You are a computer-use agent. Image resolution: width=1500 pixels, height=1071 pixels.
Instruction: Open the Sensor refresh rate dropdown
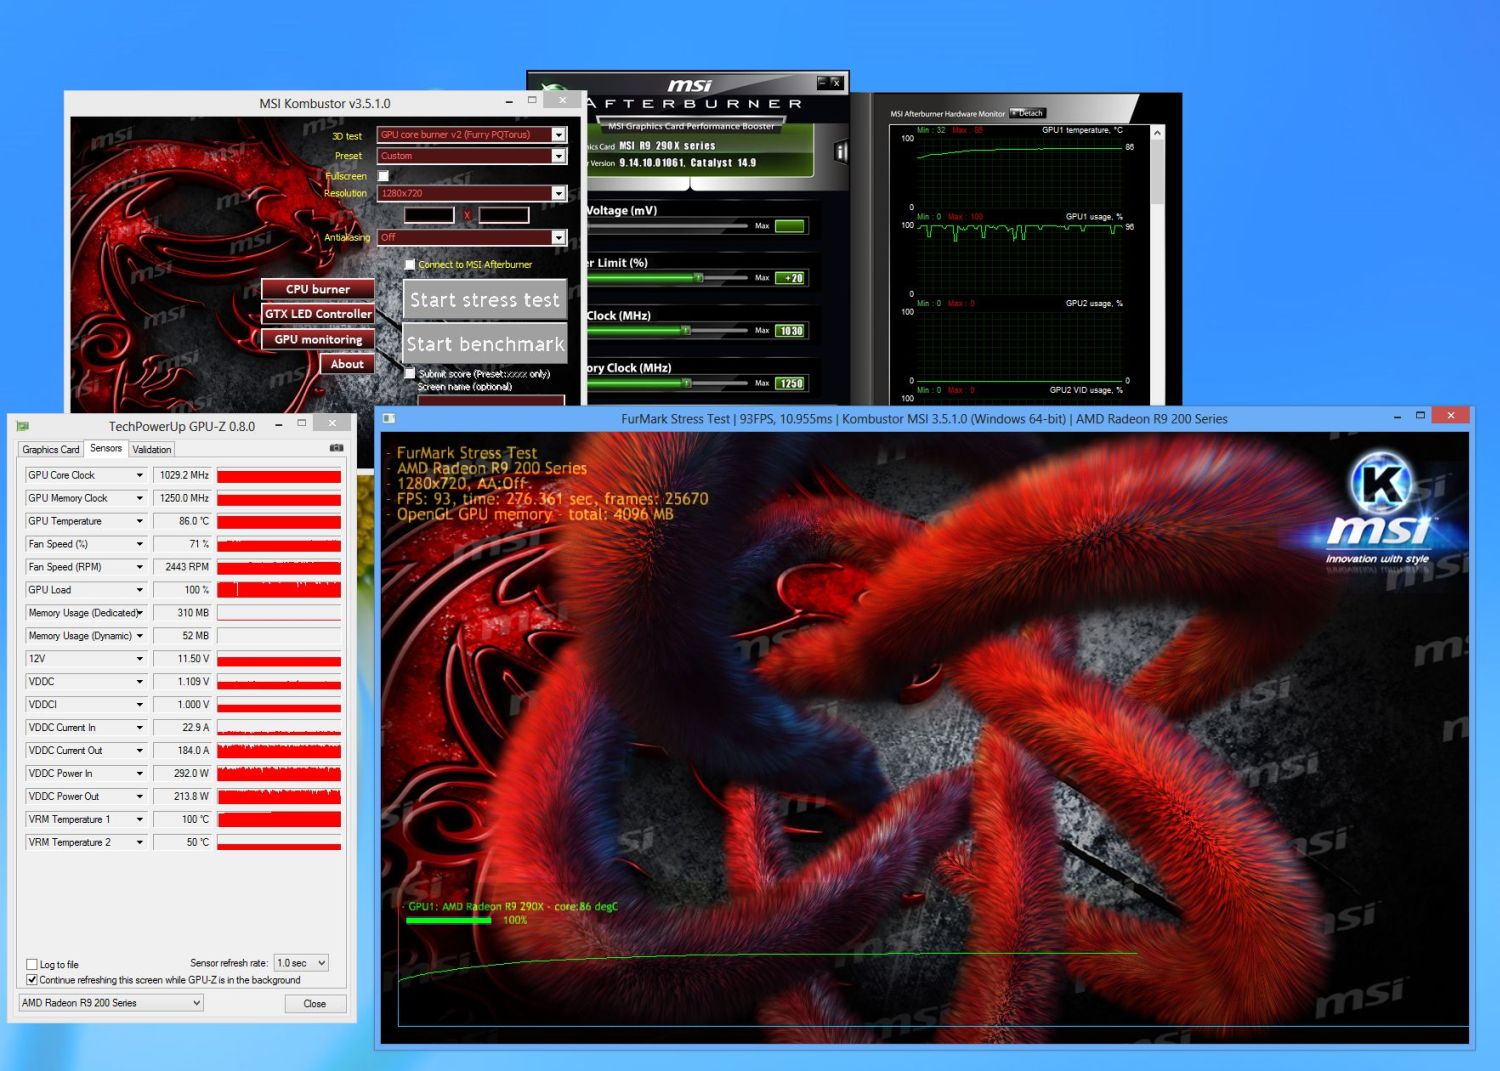pyautogui.click(x=302, y=963)
